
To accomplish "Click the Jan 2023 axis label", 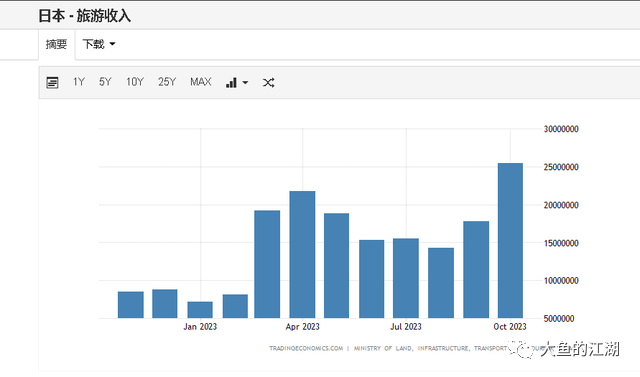I will 200,327.
